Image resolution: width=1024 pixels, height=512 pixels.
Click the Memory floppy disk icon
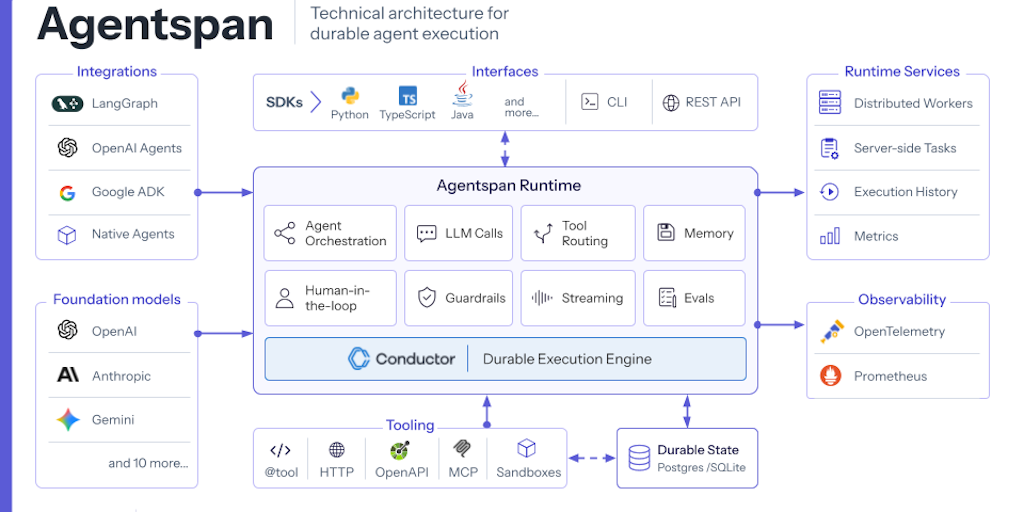[665, 232]
